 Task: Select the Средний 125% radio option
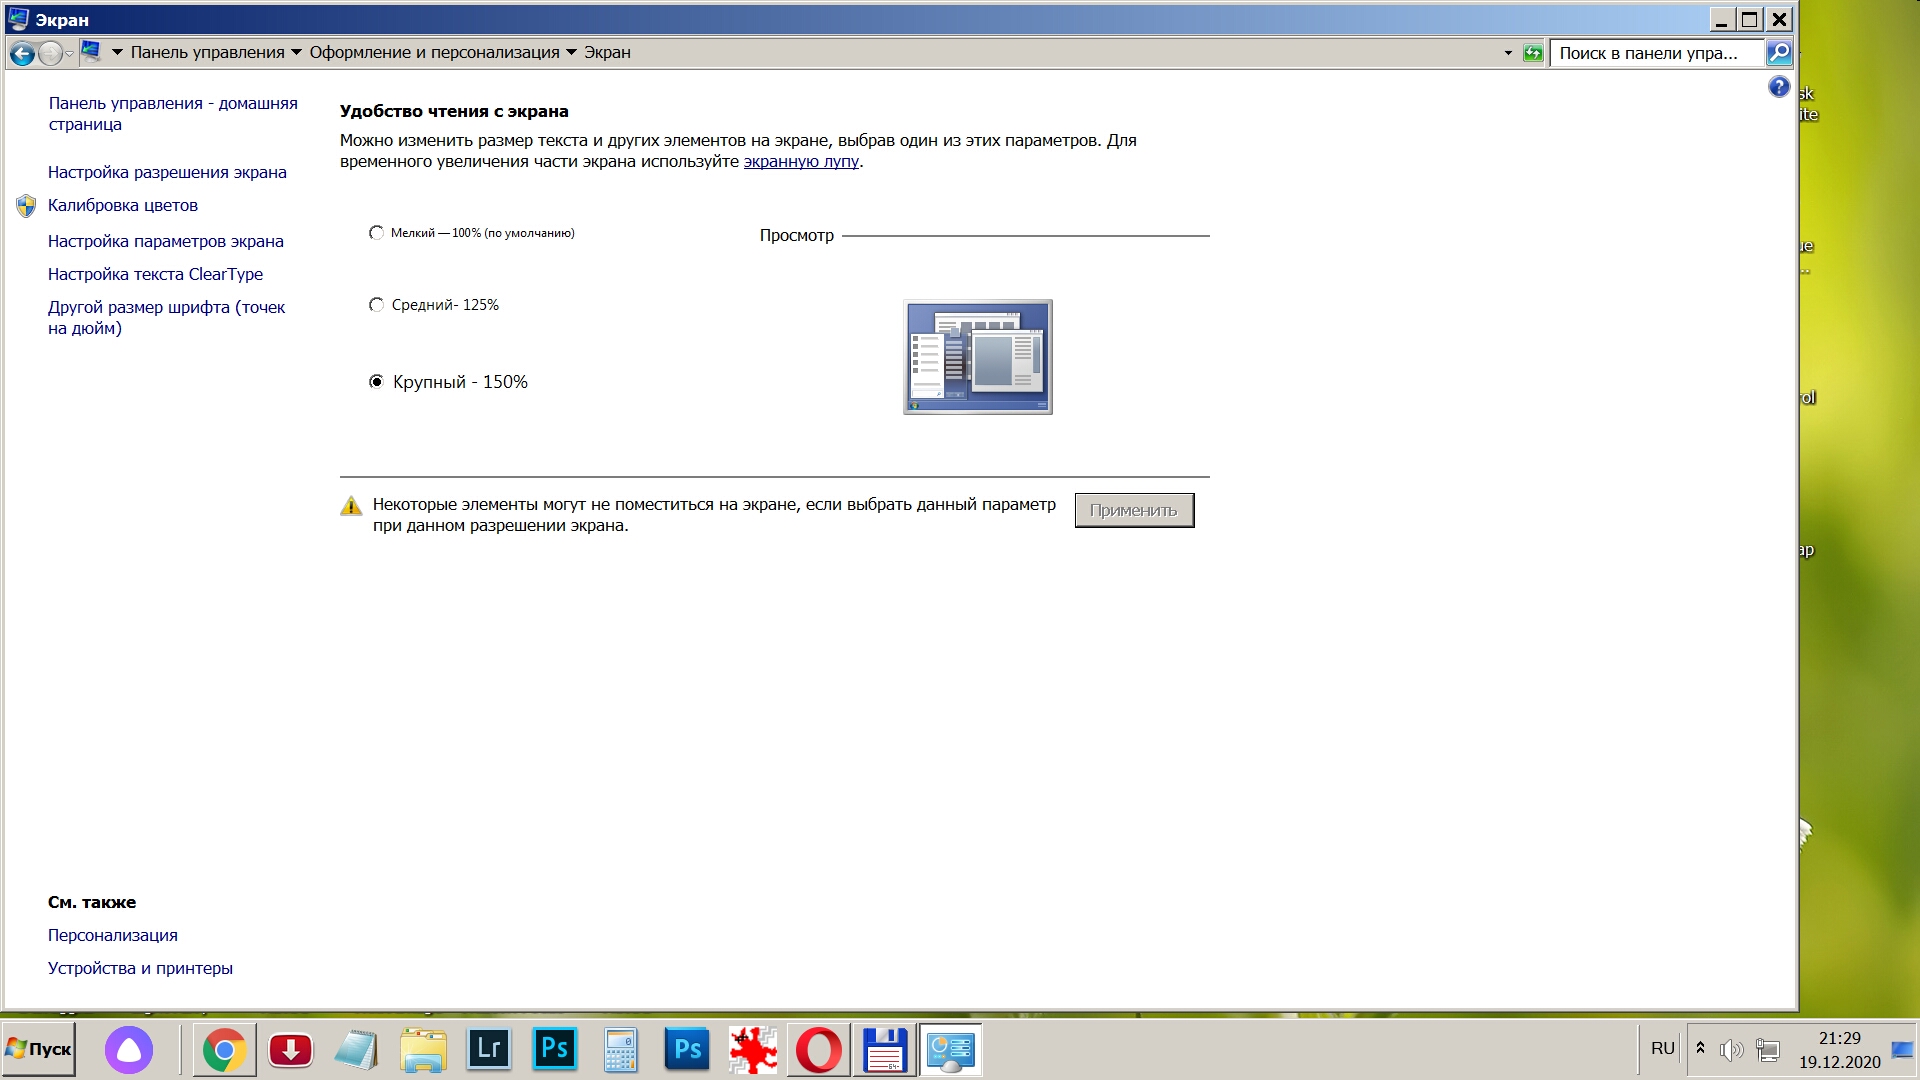coord(376,305)
